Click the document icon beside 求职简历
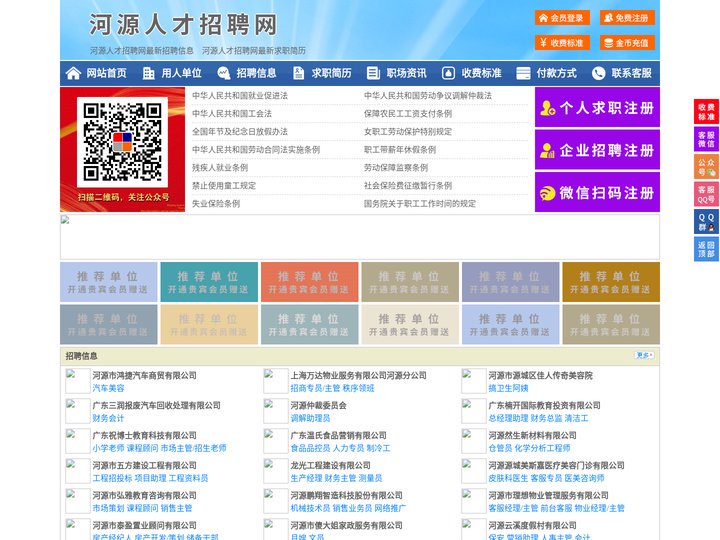This screenshot has height=540, width=720. [x=298, y=73]
